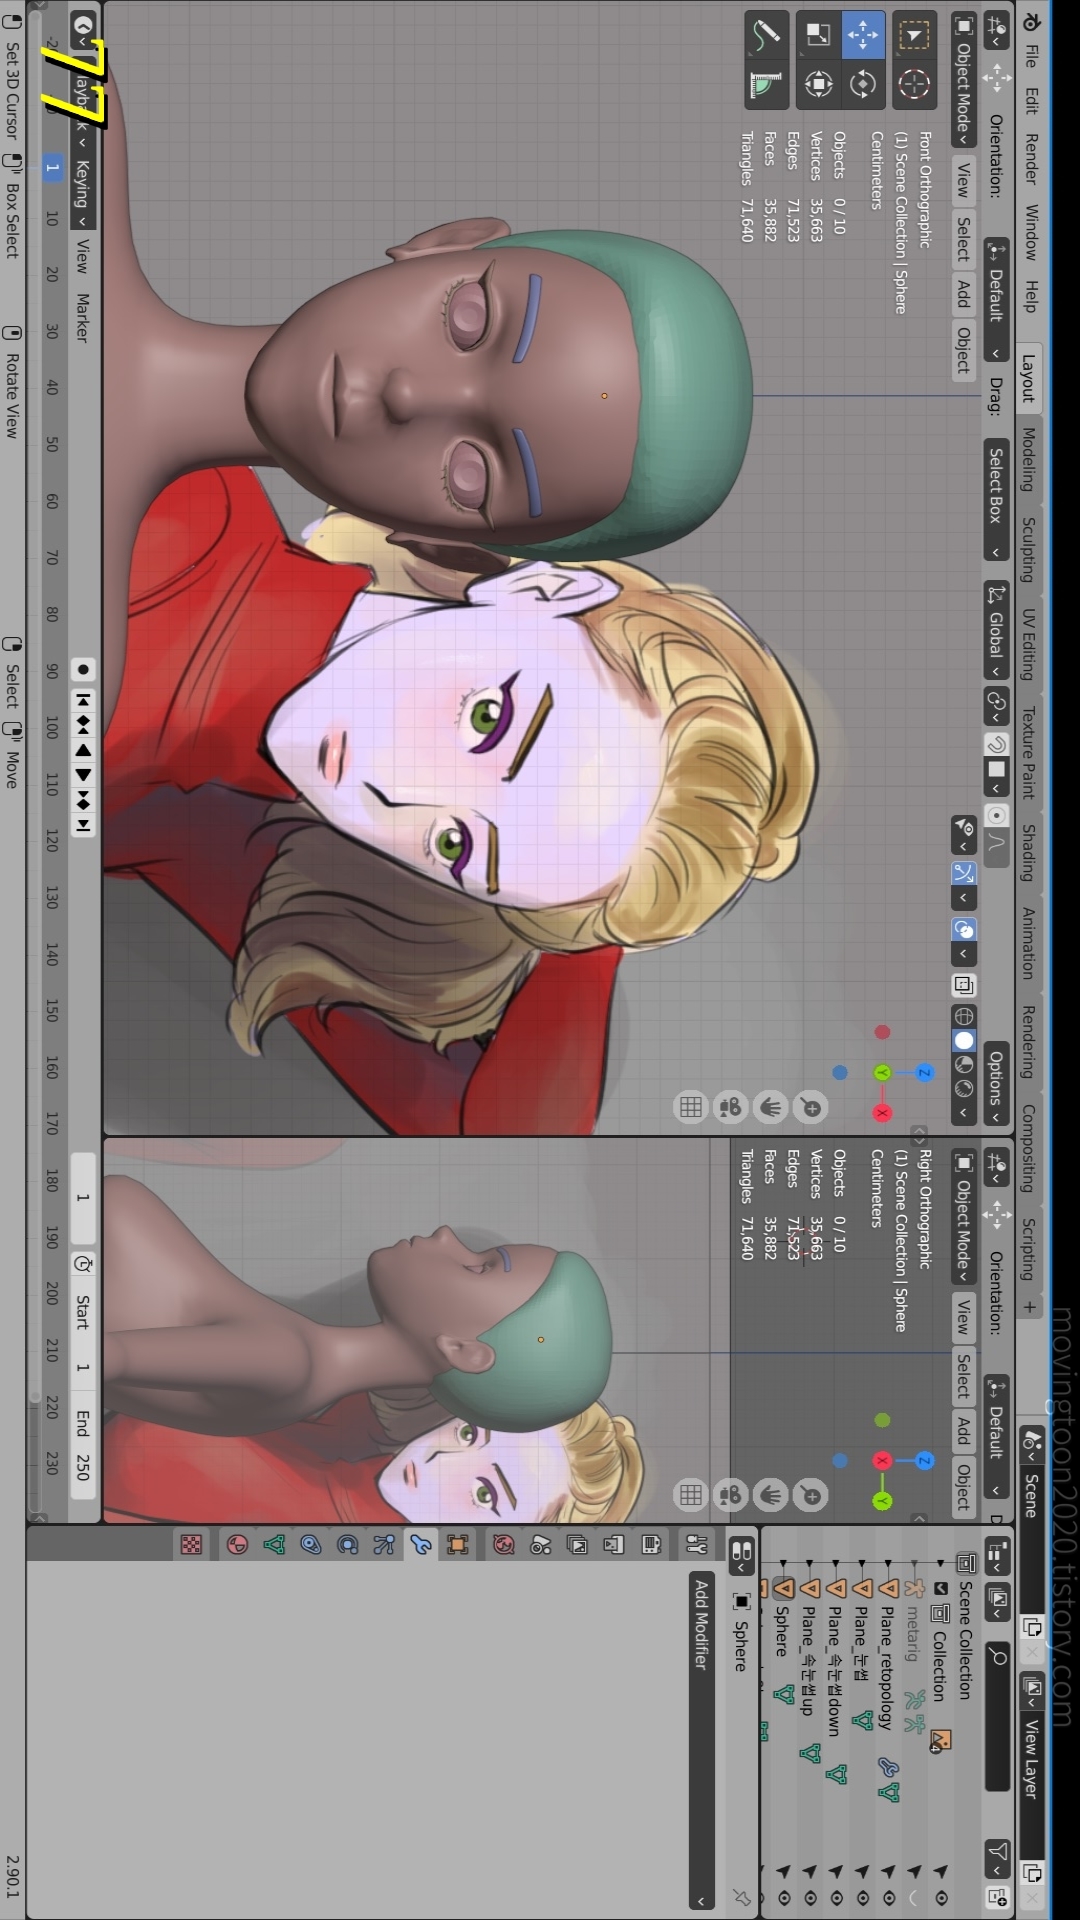Select the Scale tool icon

818,36
